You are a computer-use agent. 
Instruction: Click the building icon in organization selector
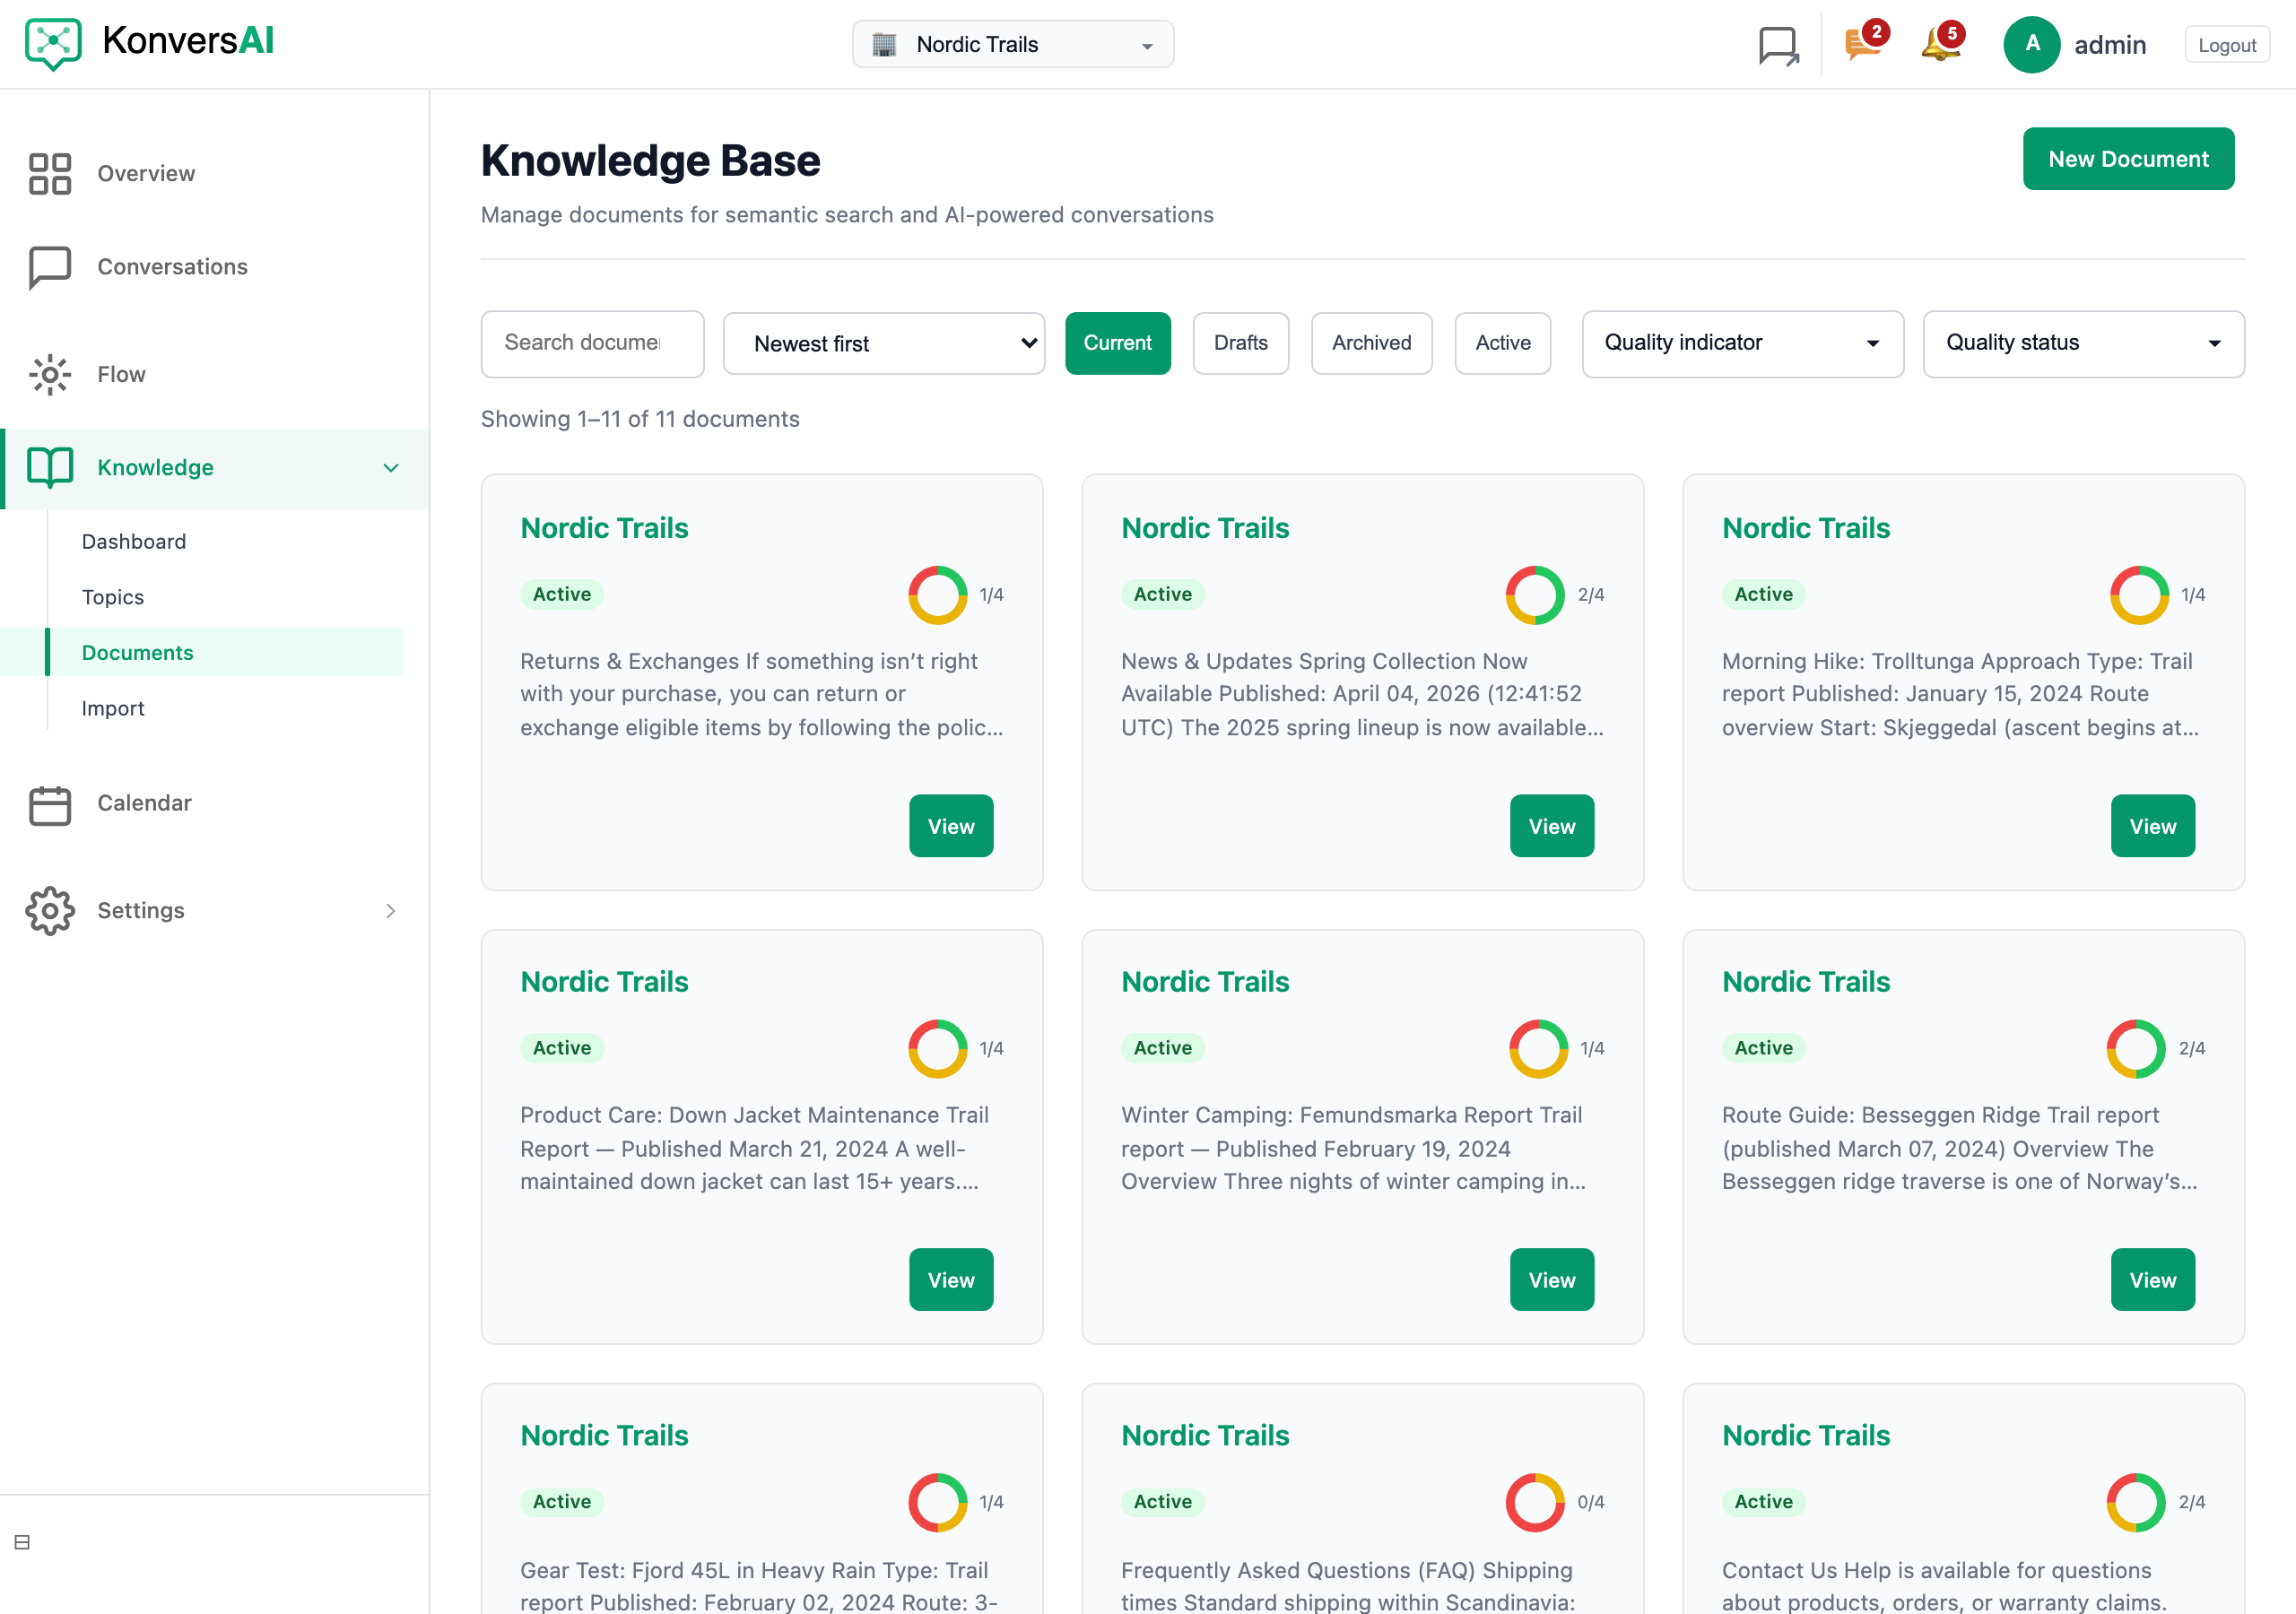tap(884, 45)
